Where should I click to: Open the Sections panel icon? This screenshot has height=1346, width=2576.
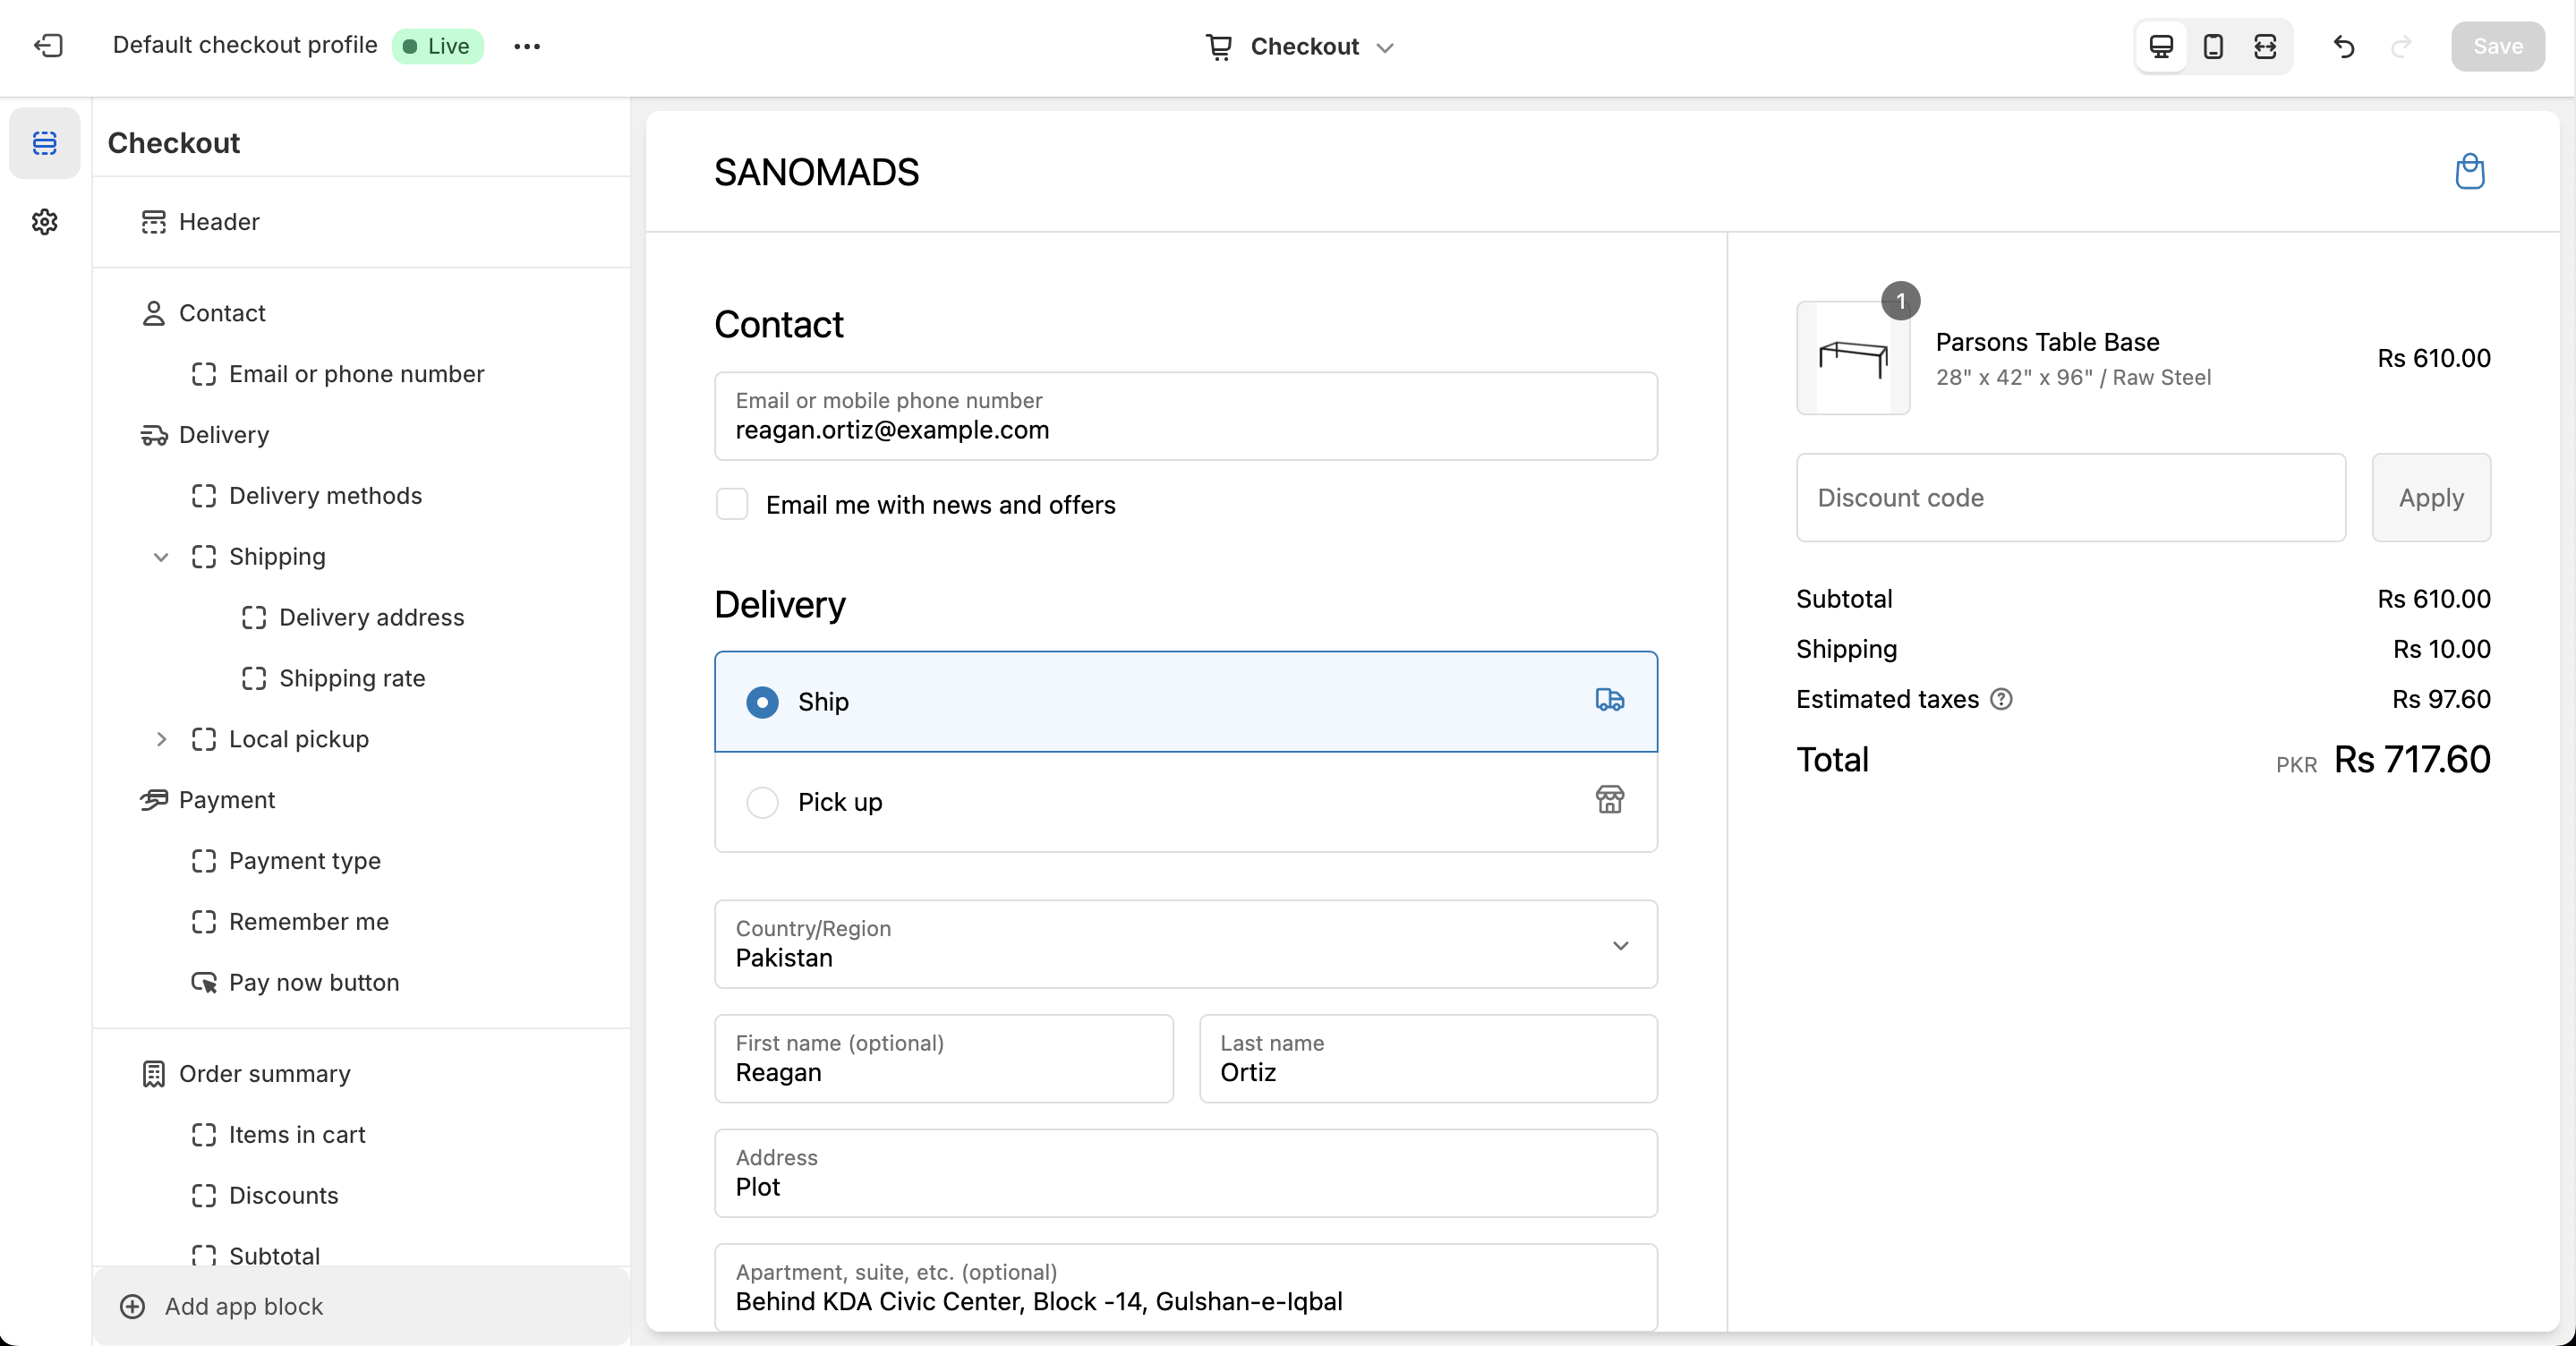pyautogui.click(x=45, y=143)
